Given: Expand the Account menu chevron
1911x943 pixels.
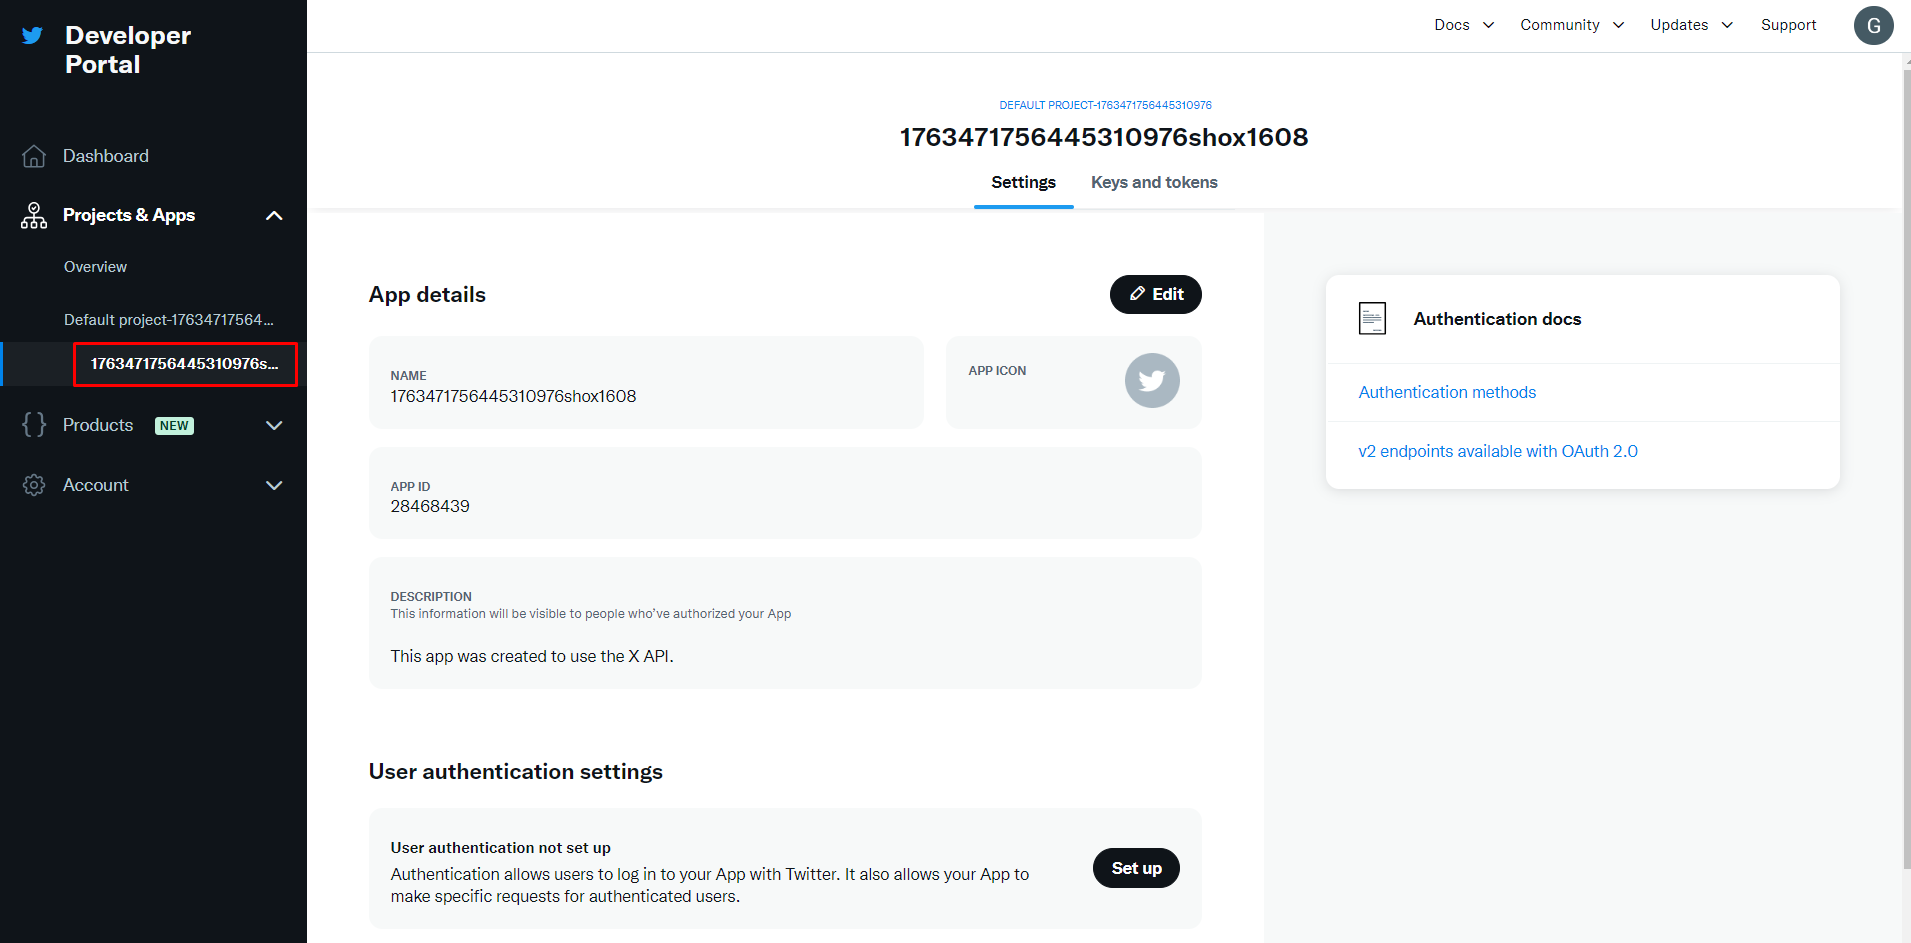Looking at the screenshot, I should click(274, 486).
